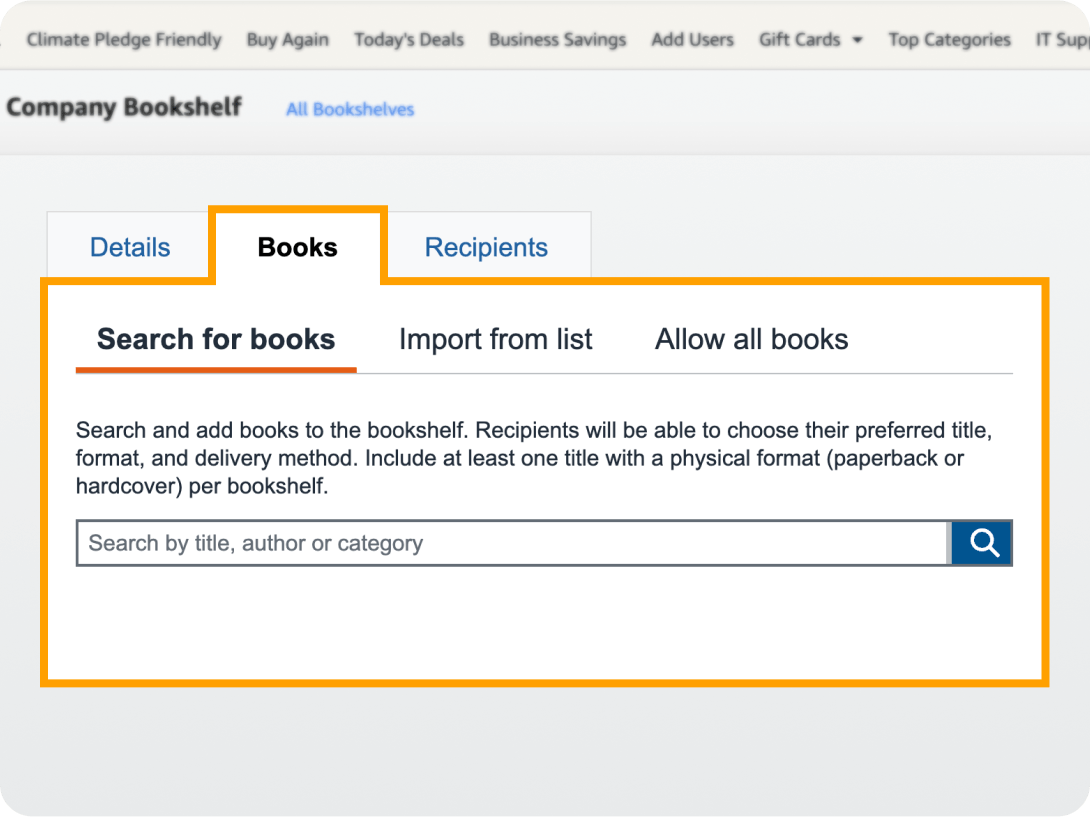Open Business Savings from the top navigation
1090x817 pixels.
click(x=557, y=40)
